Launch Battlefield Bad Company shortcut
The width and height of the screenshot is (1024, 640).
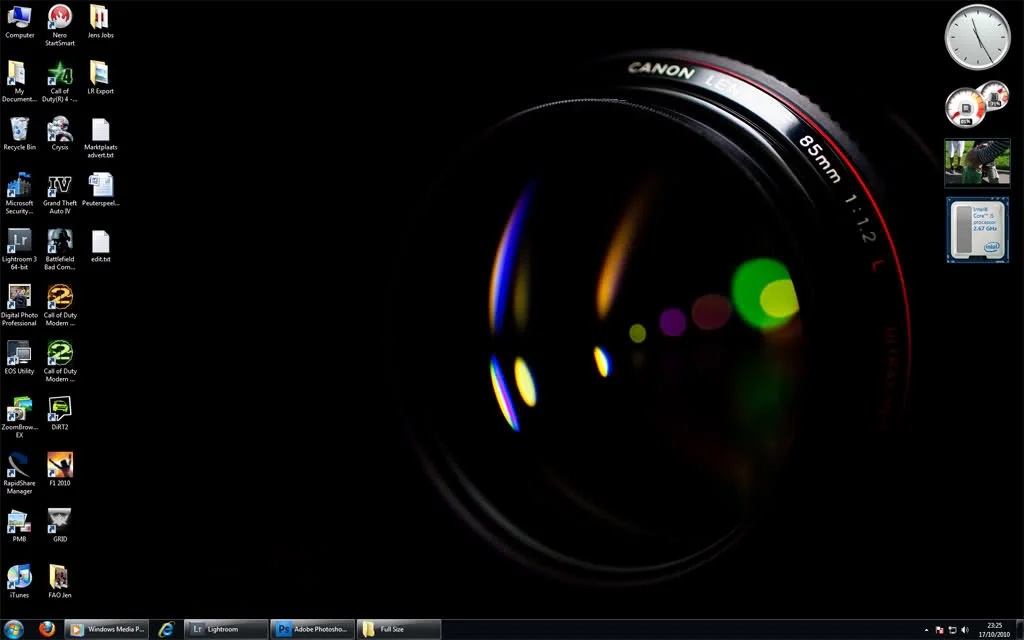pyautogui.click(x=60, y=249)
